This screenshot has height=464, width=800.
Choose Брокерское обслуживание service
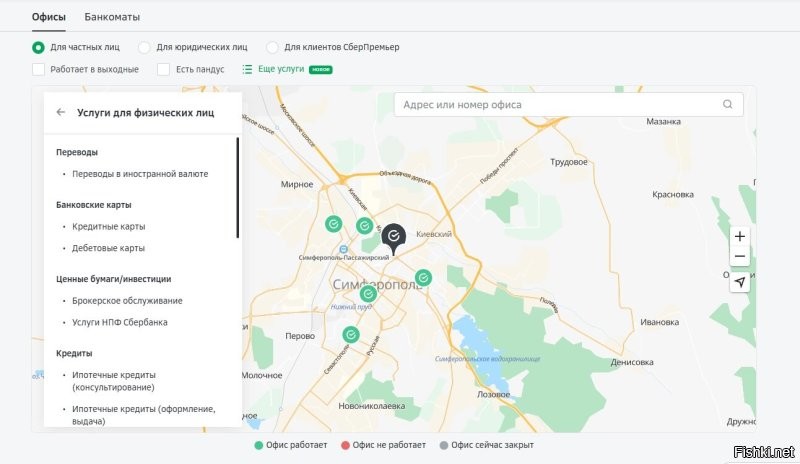point(127,301)
